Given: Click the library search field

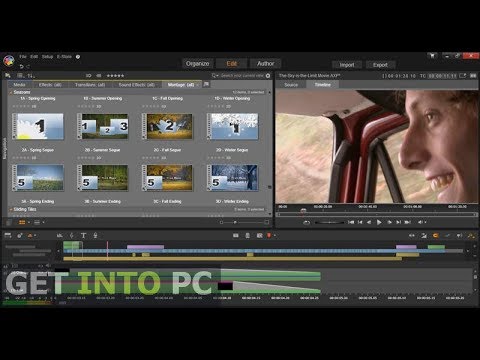Looking at the screenshot, I should pyautogui.click(x=242, y=76).
